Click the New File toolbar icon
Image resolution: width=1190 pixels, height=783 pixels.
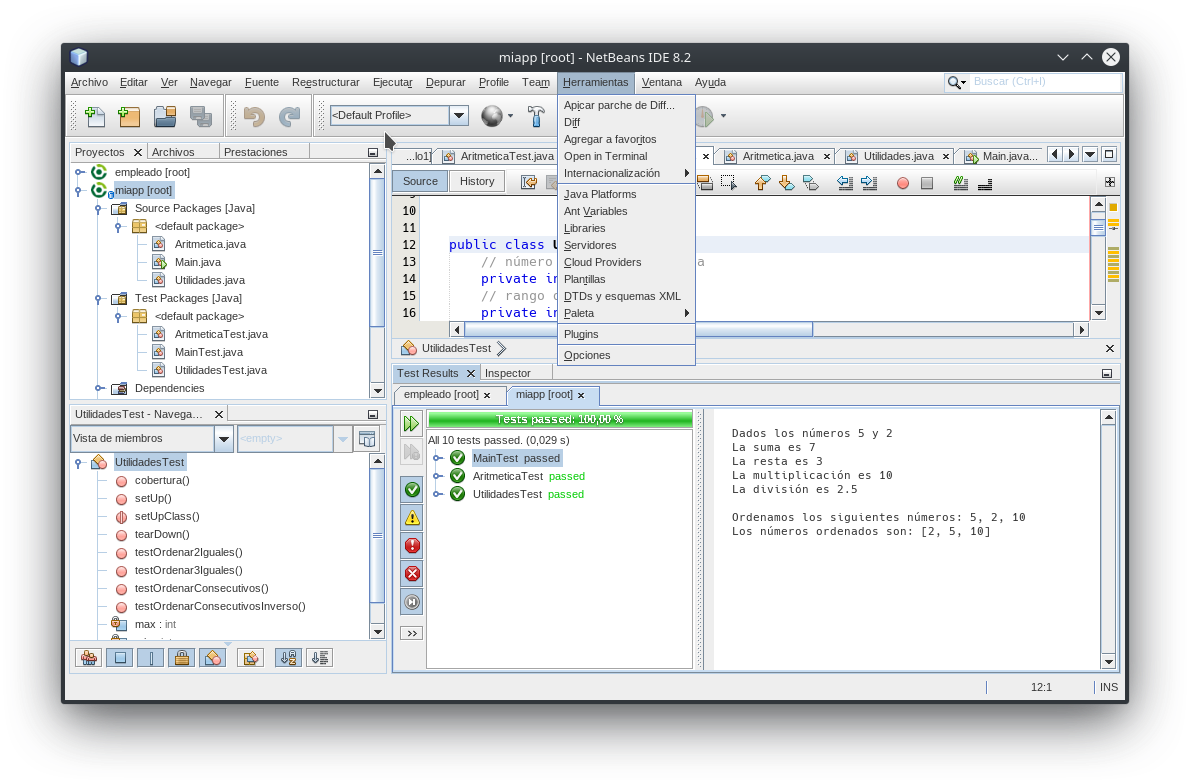[95, 116]
